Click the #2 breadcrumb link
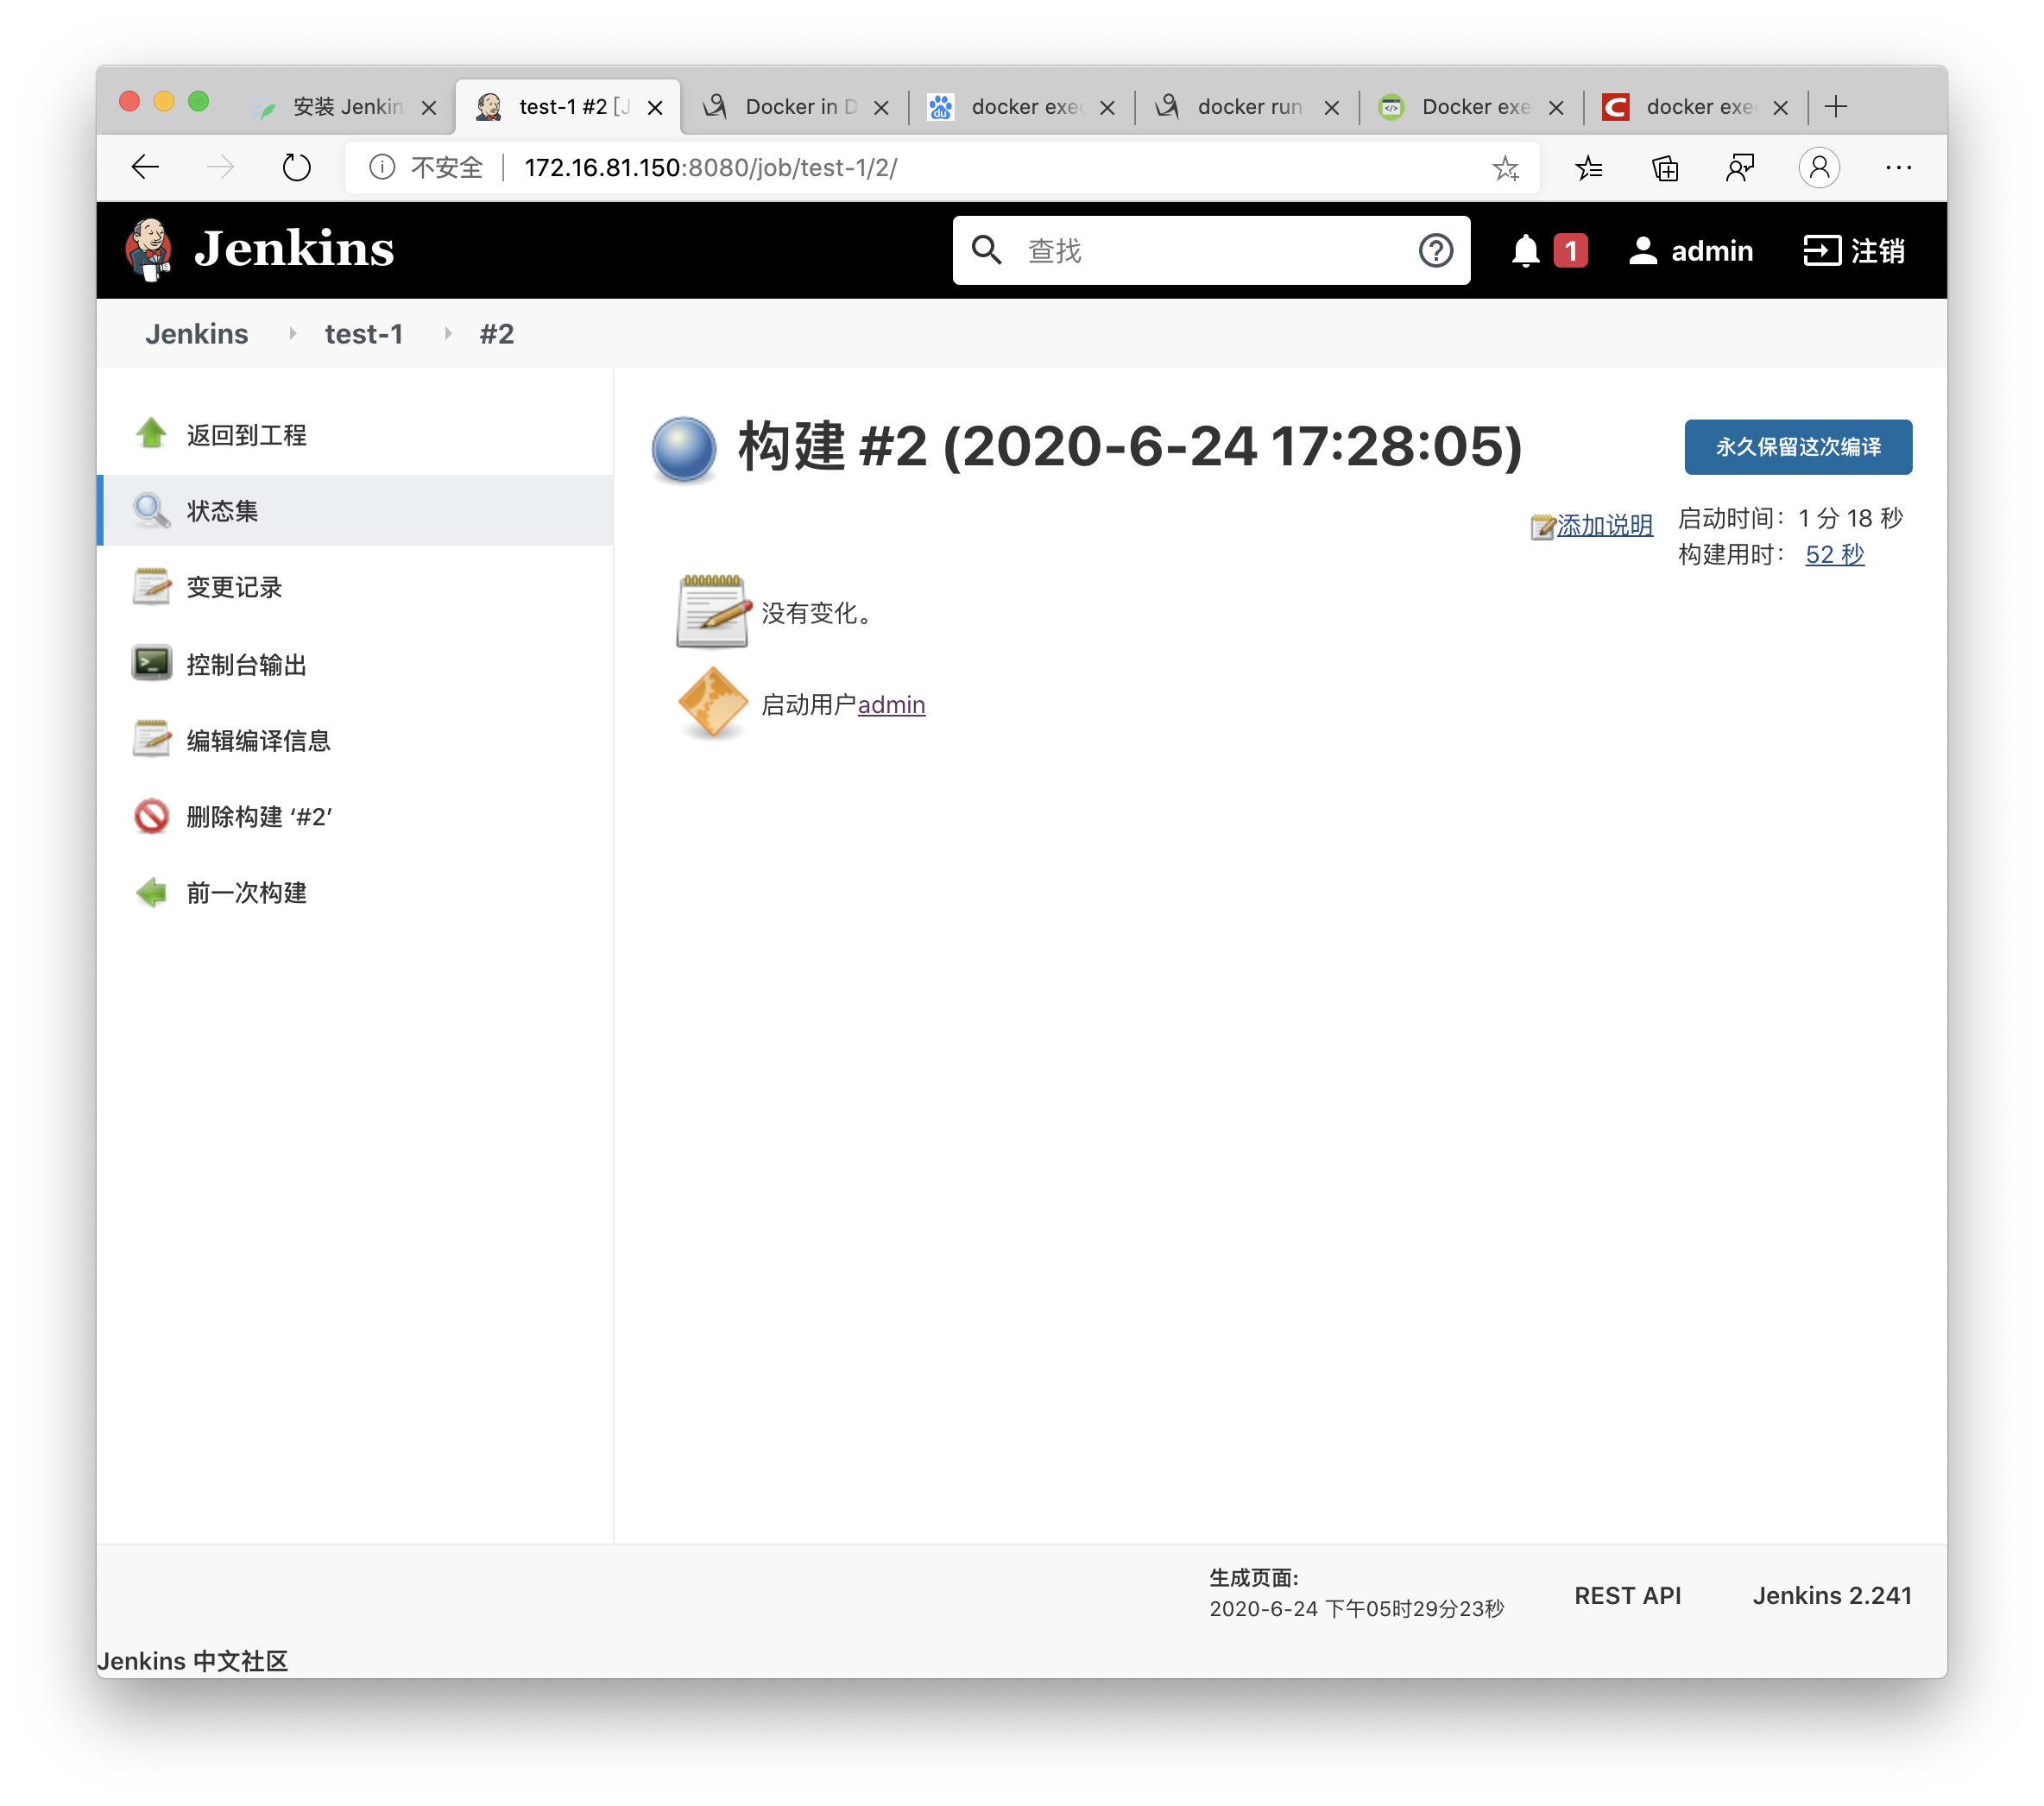2044x1806 pixels. coord(496,333)
